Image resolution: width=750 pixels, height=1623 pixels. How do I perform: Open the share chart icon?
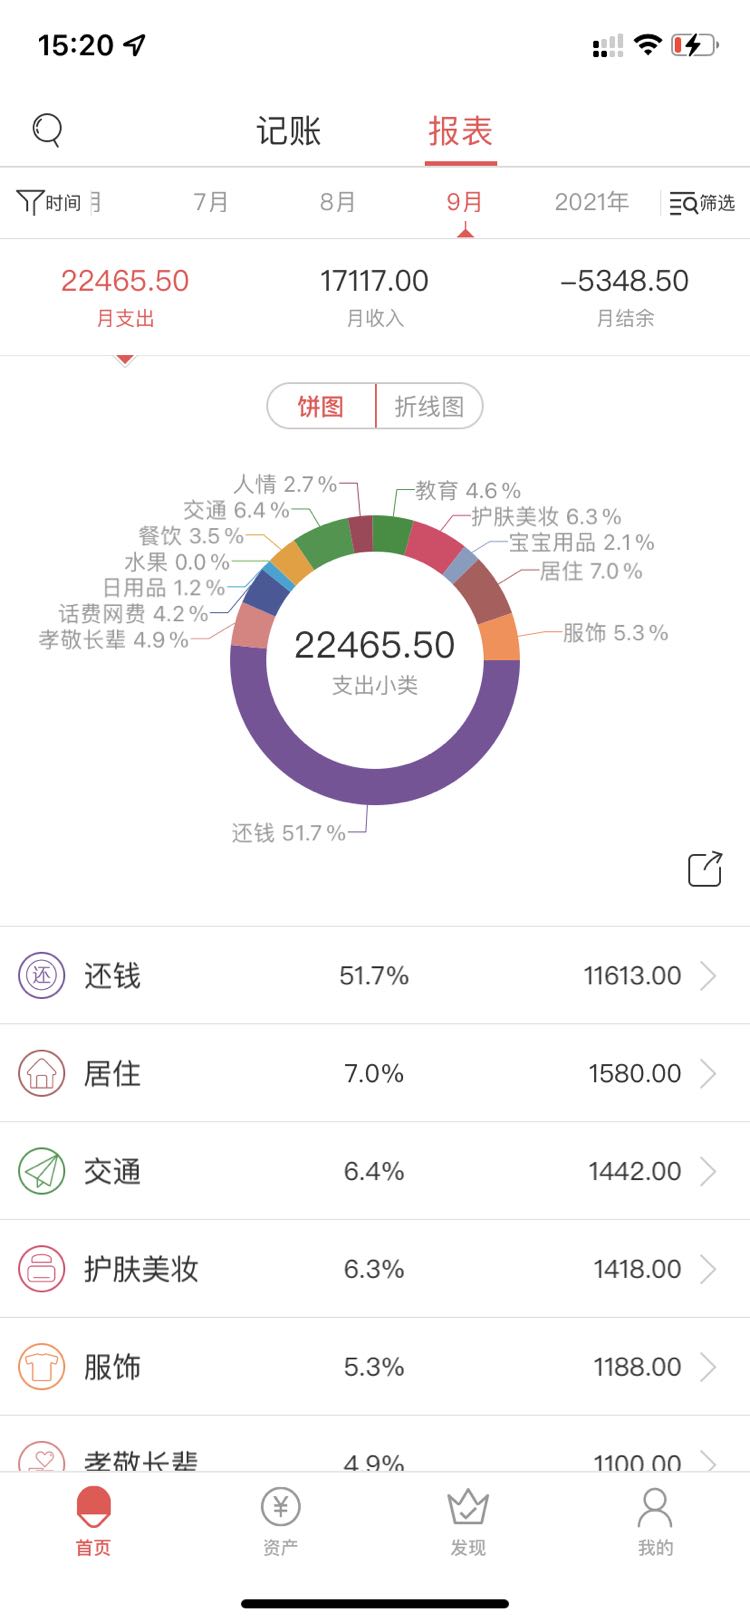click(x=705, y=869)
